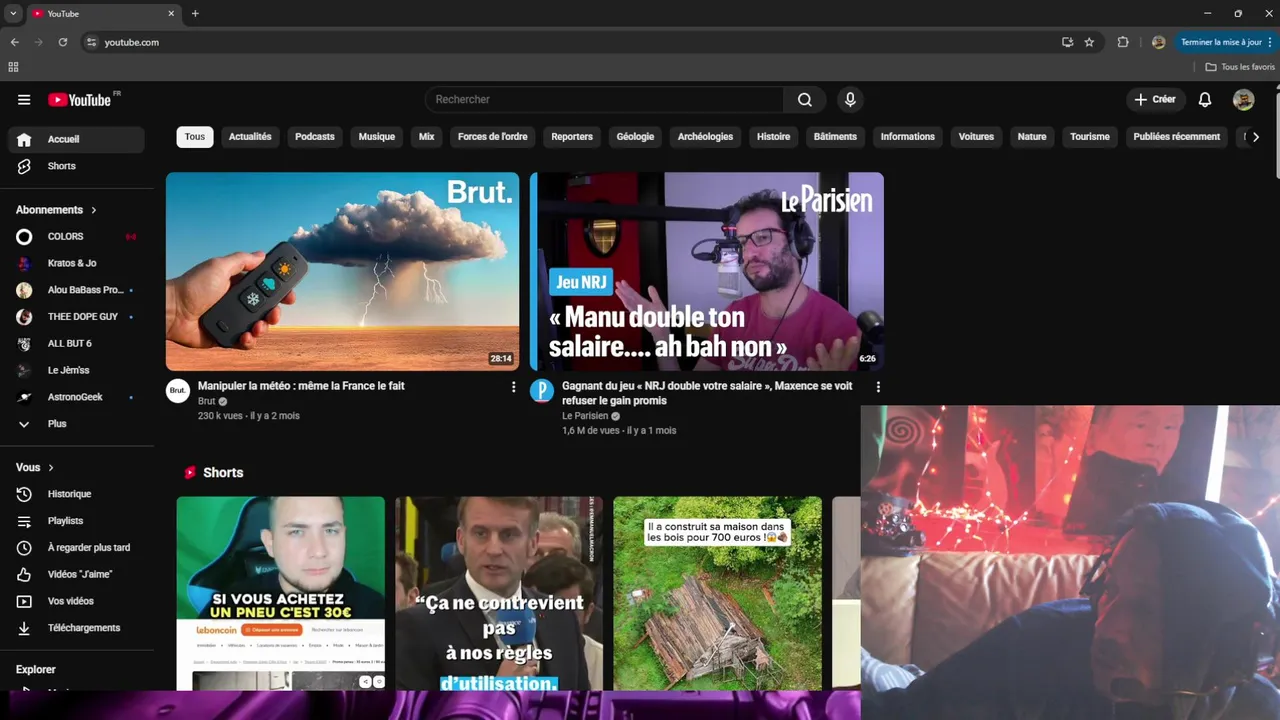Open the ALL BUT 6 channel
Screen dimensions: 1280x720
[76, 344]
